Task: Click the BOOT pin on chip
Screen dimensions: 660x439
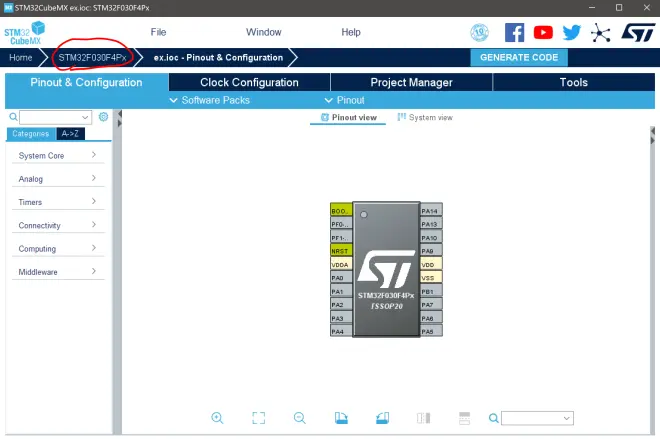Action: click(x=341, y=210)
